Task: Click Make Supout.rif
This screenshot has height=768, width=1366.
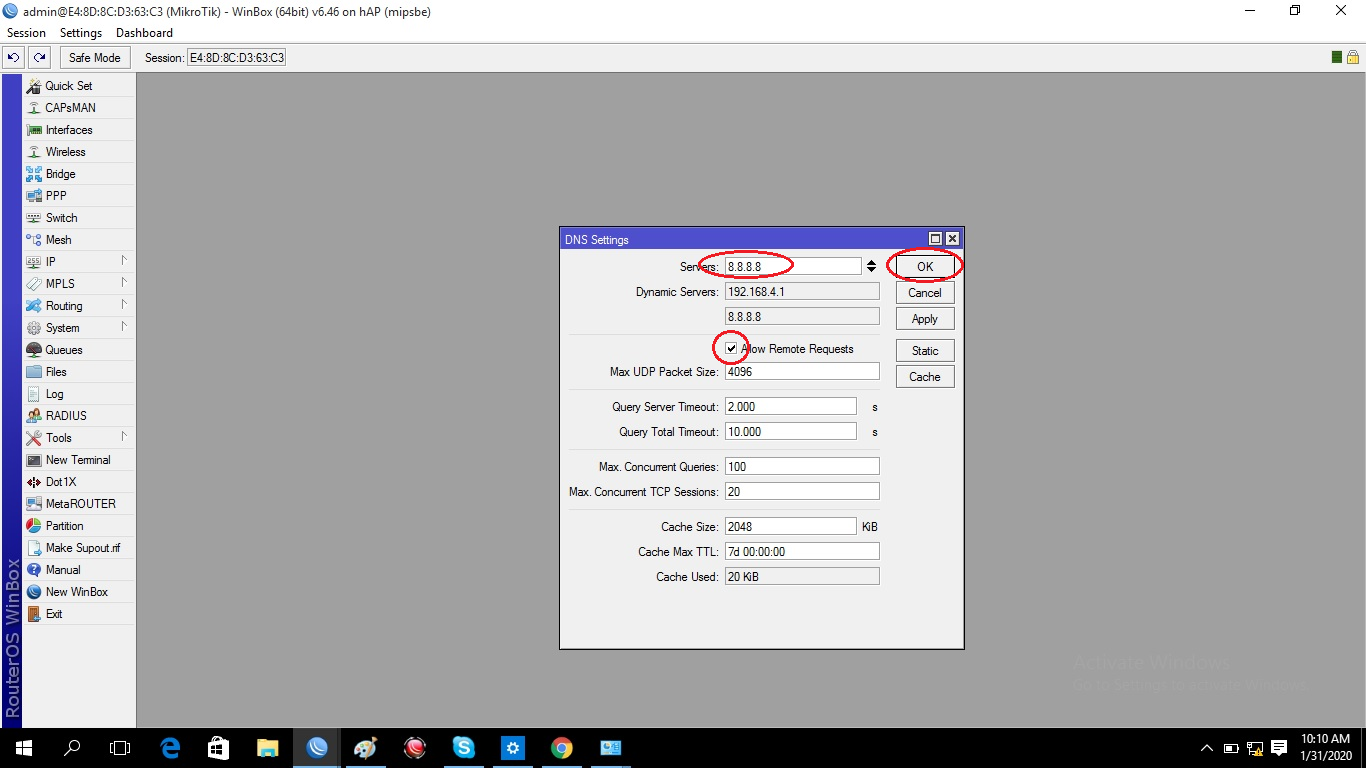Action: tap(79, 548)
